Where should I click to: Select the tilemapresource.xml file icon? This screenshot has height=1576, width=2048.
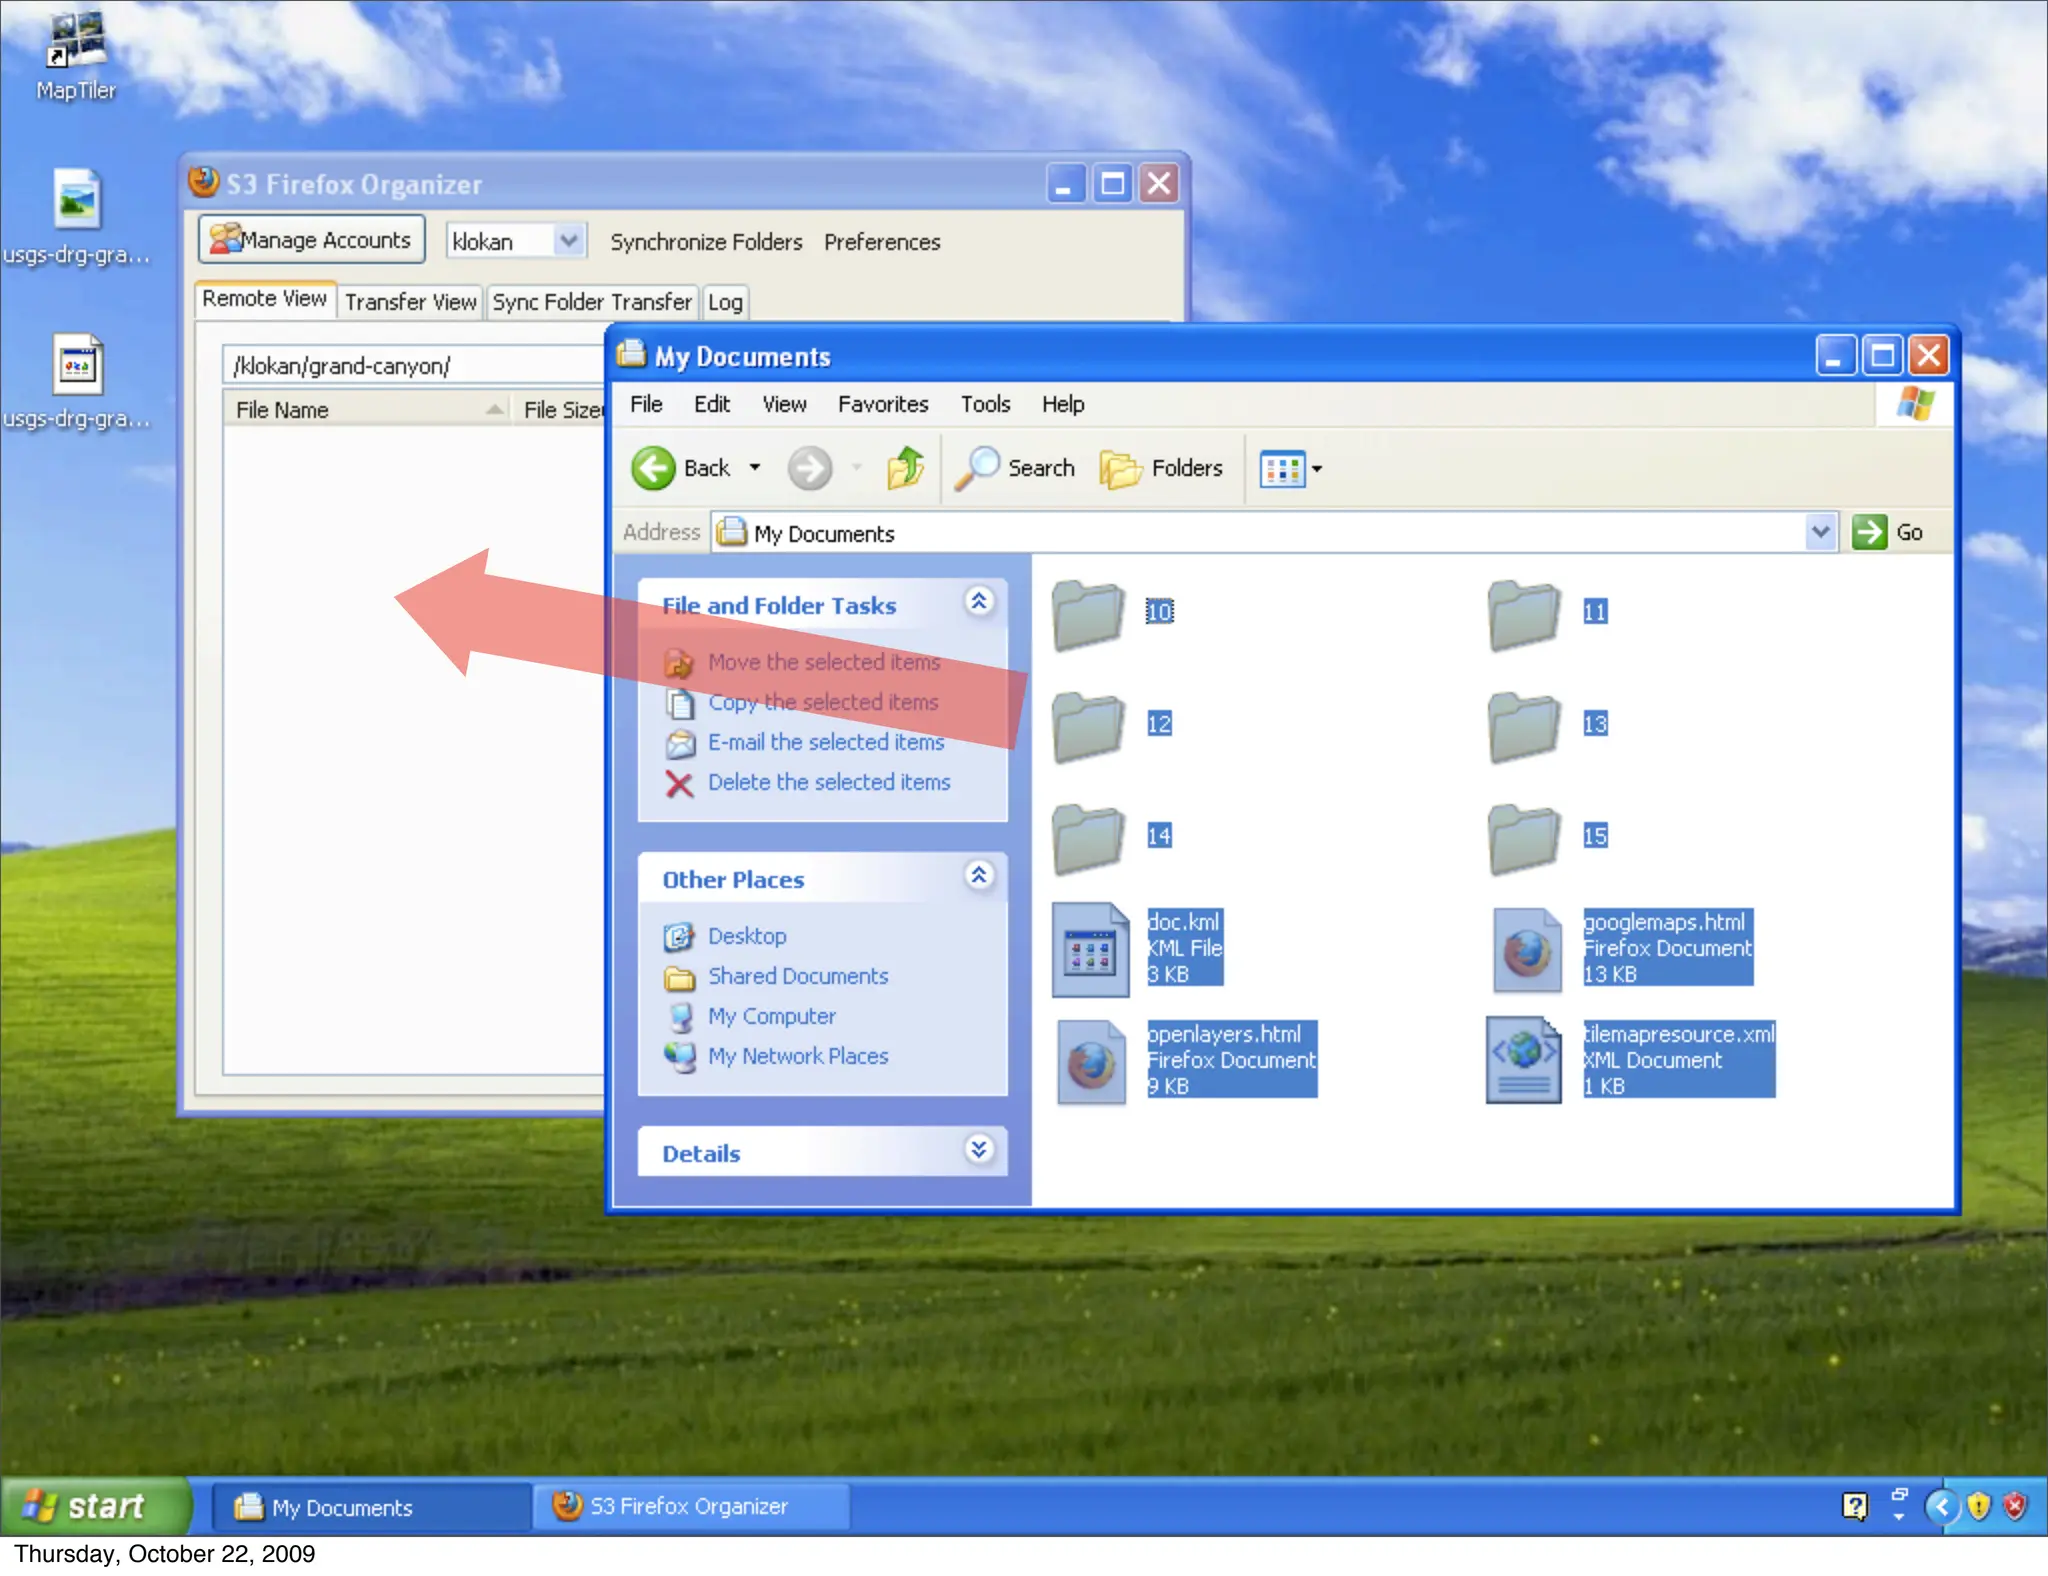[x=1524, y=1060]
